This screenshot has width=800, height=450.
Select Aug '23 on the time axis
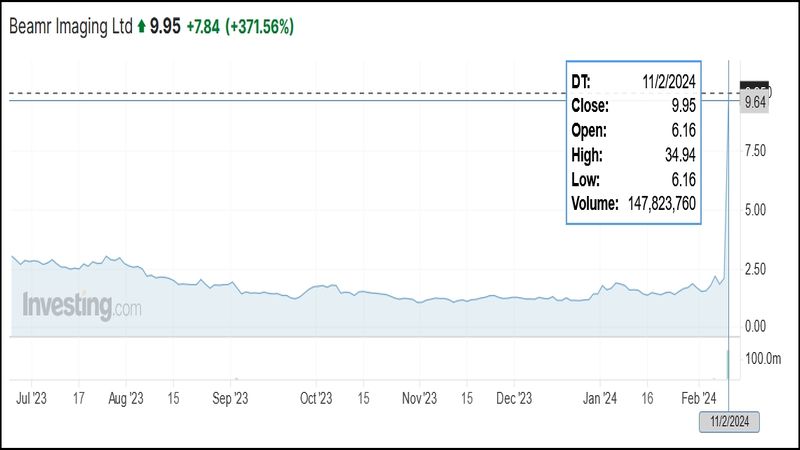(125, 398)
